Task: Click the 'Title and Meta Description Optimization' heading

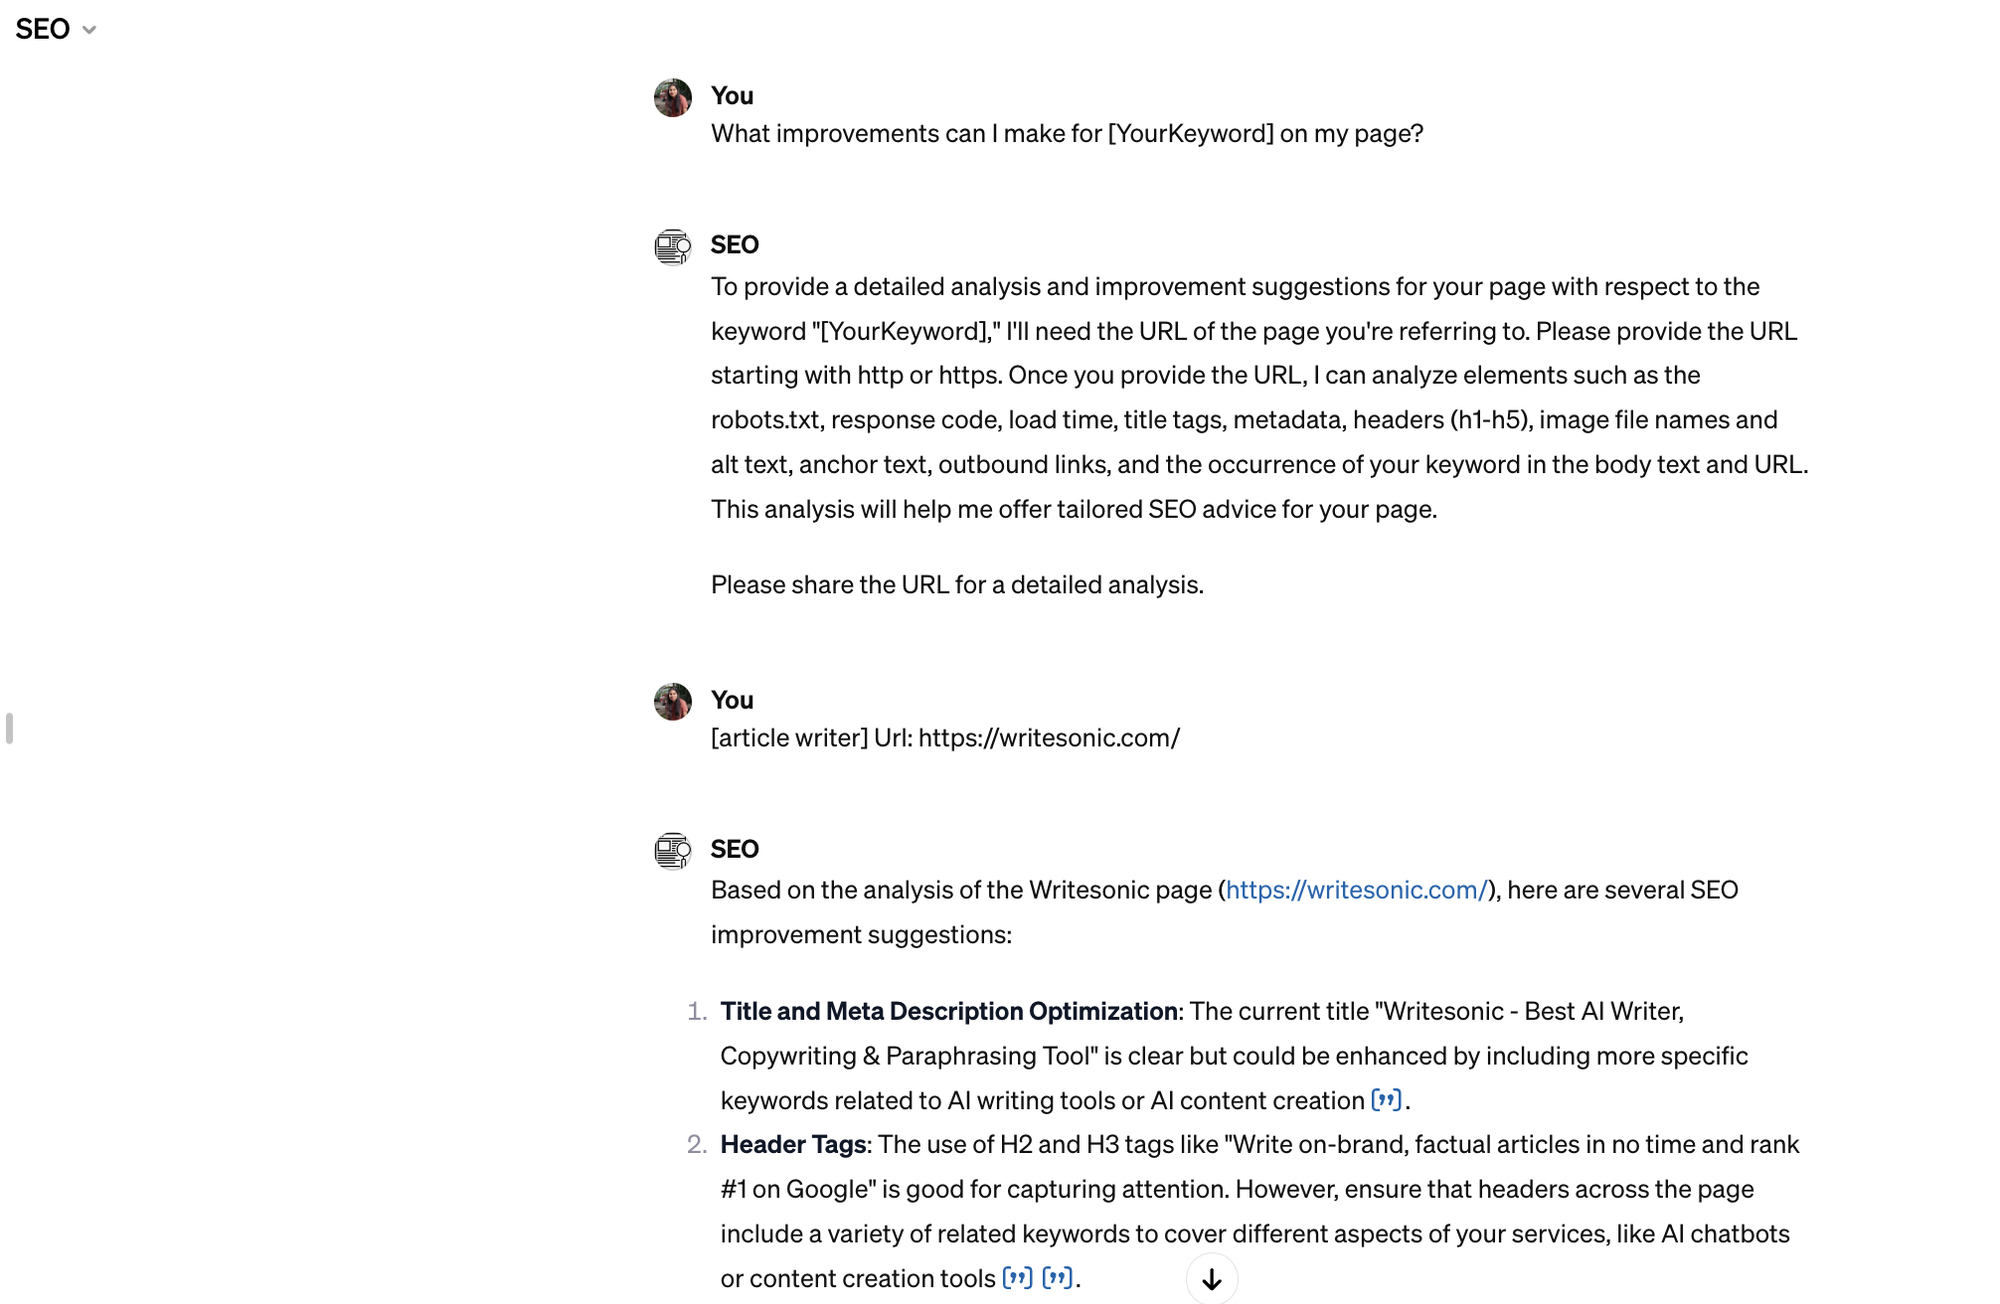Action: 949,1011
